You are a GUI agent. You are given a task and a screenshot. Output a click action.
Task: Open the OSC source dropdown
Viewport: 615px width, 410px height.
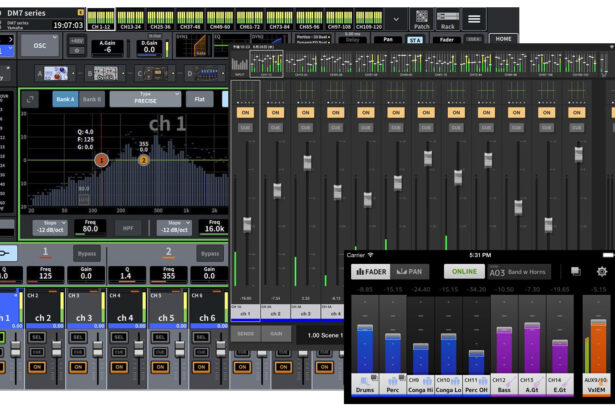click(40, 46)
